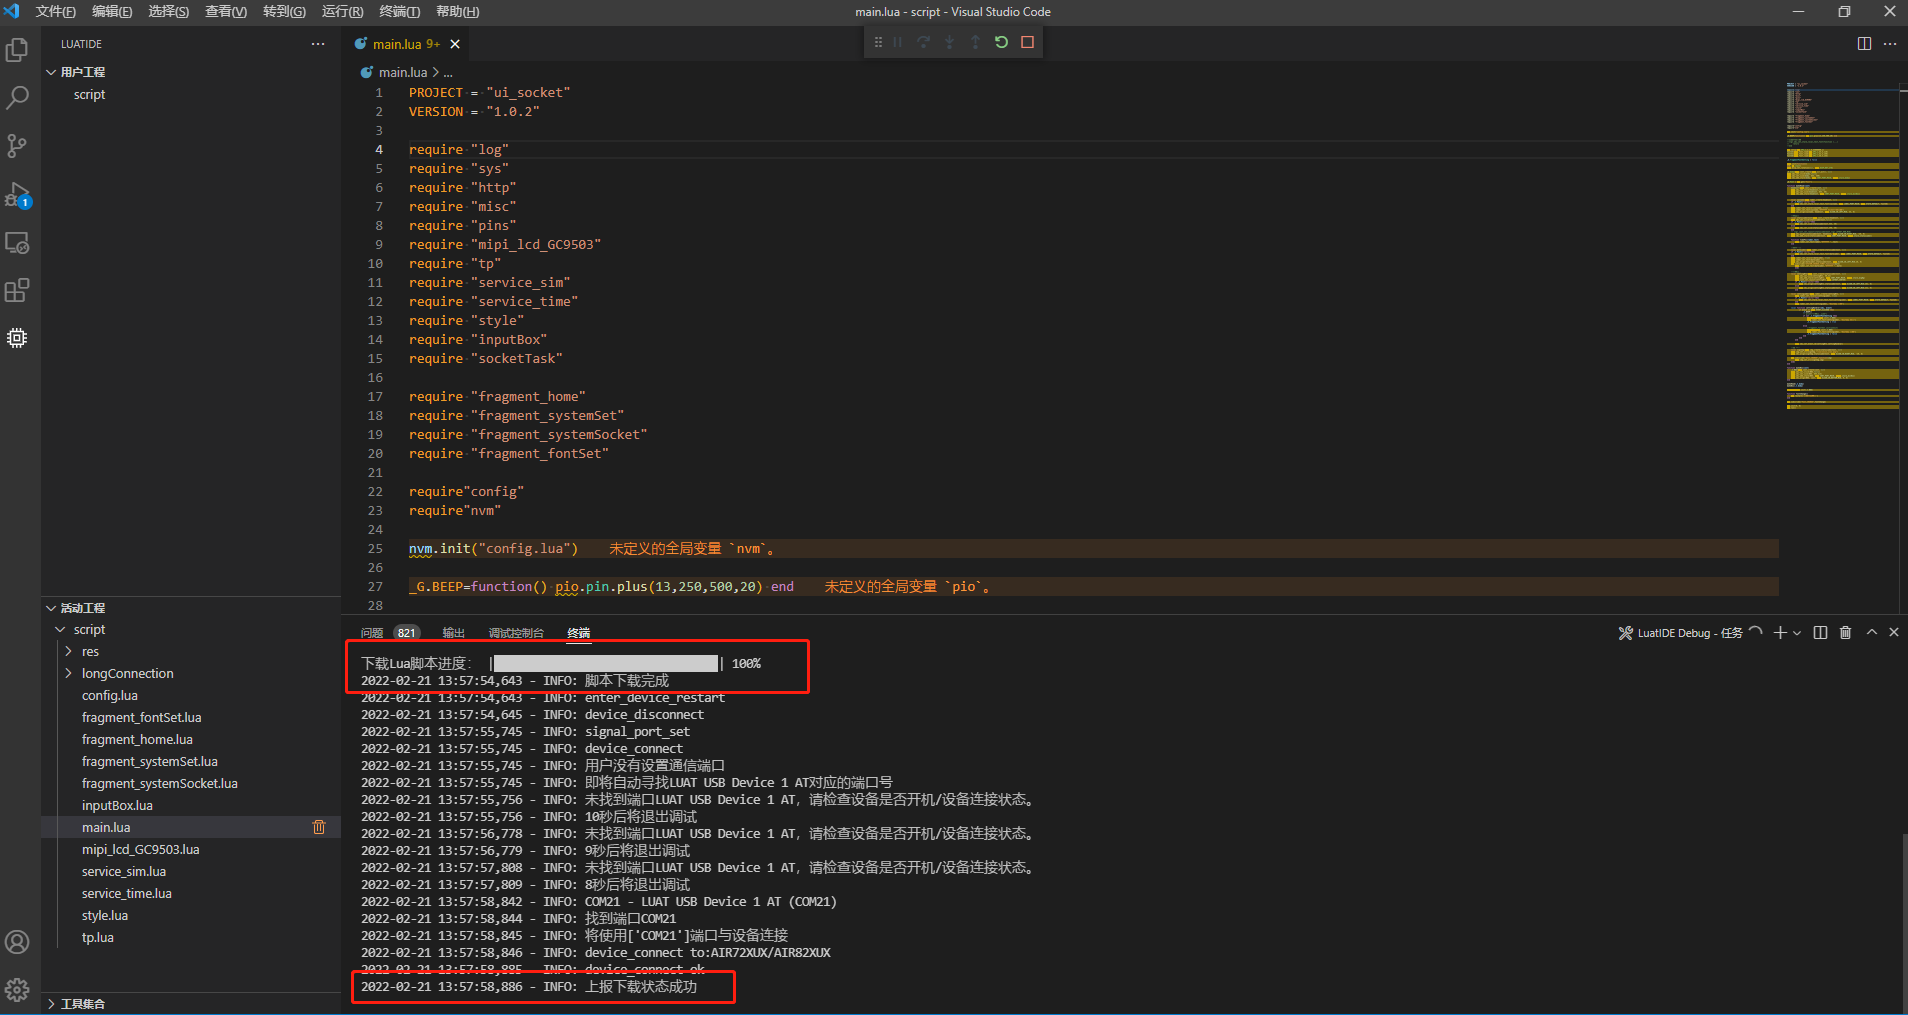Expand the longConnection folder
Screen dimensions: 1908x1015
(68, 674)
